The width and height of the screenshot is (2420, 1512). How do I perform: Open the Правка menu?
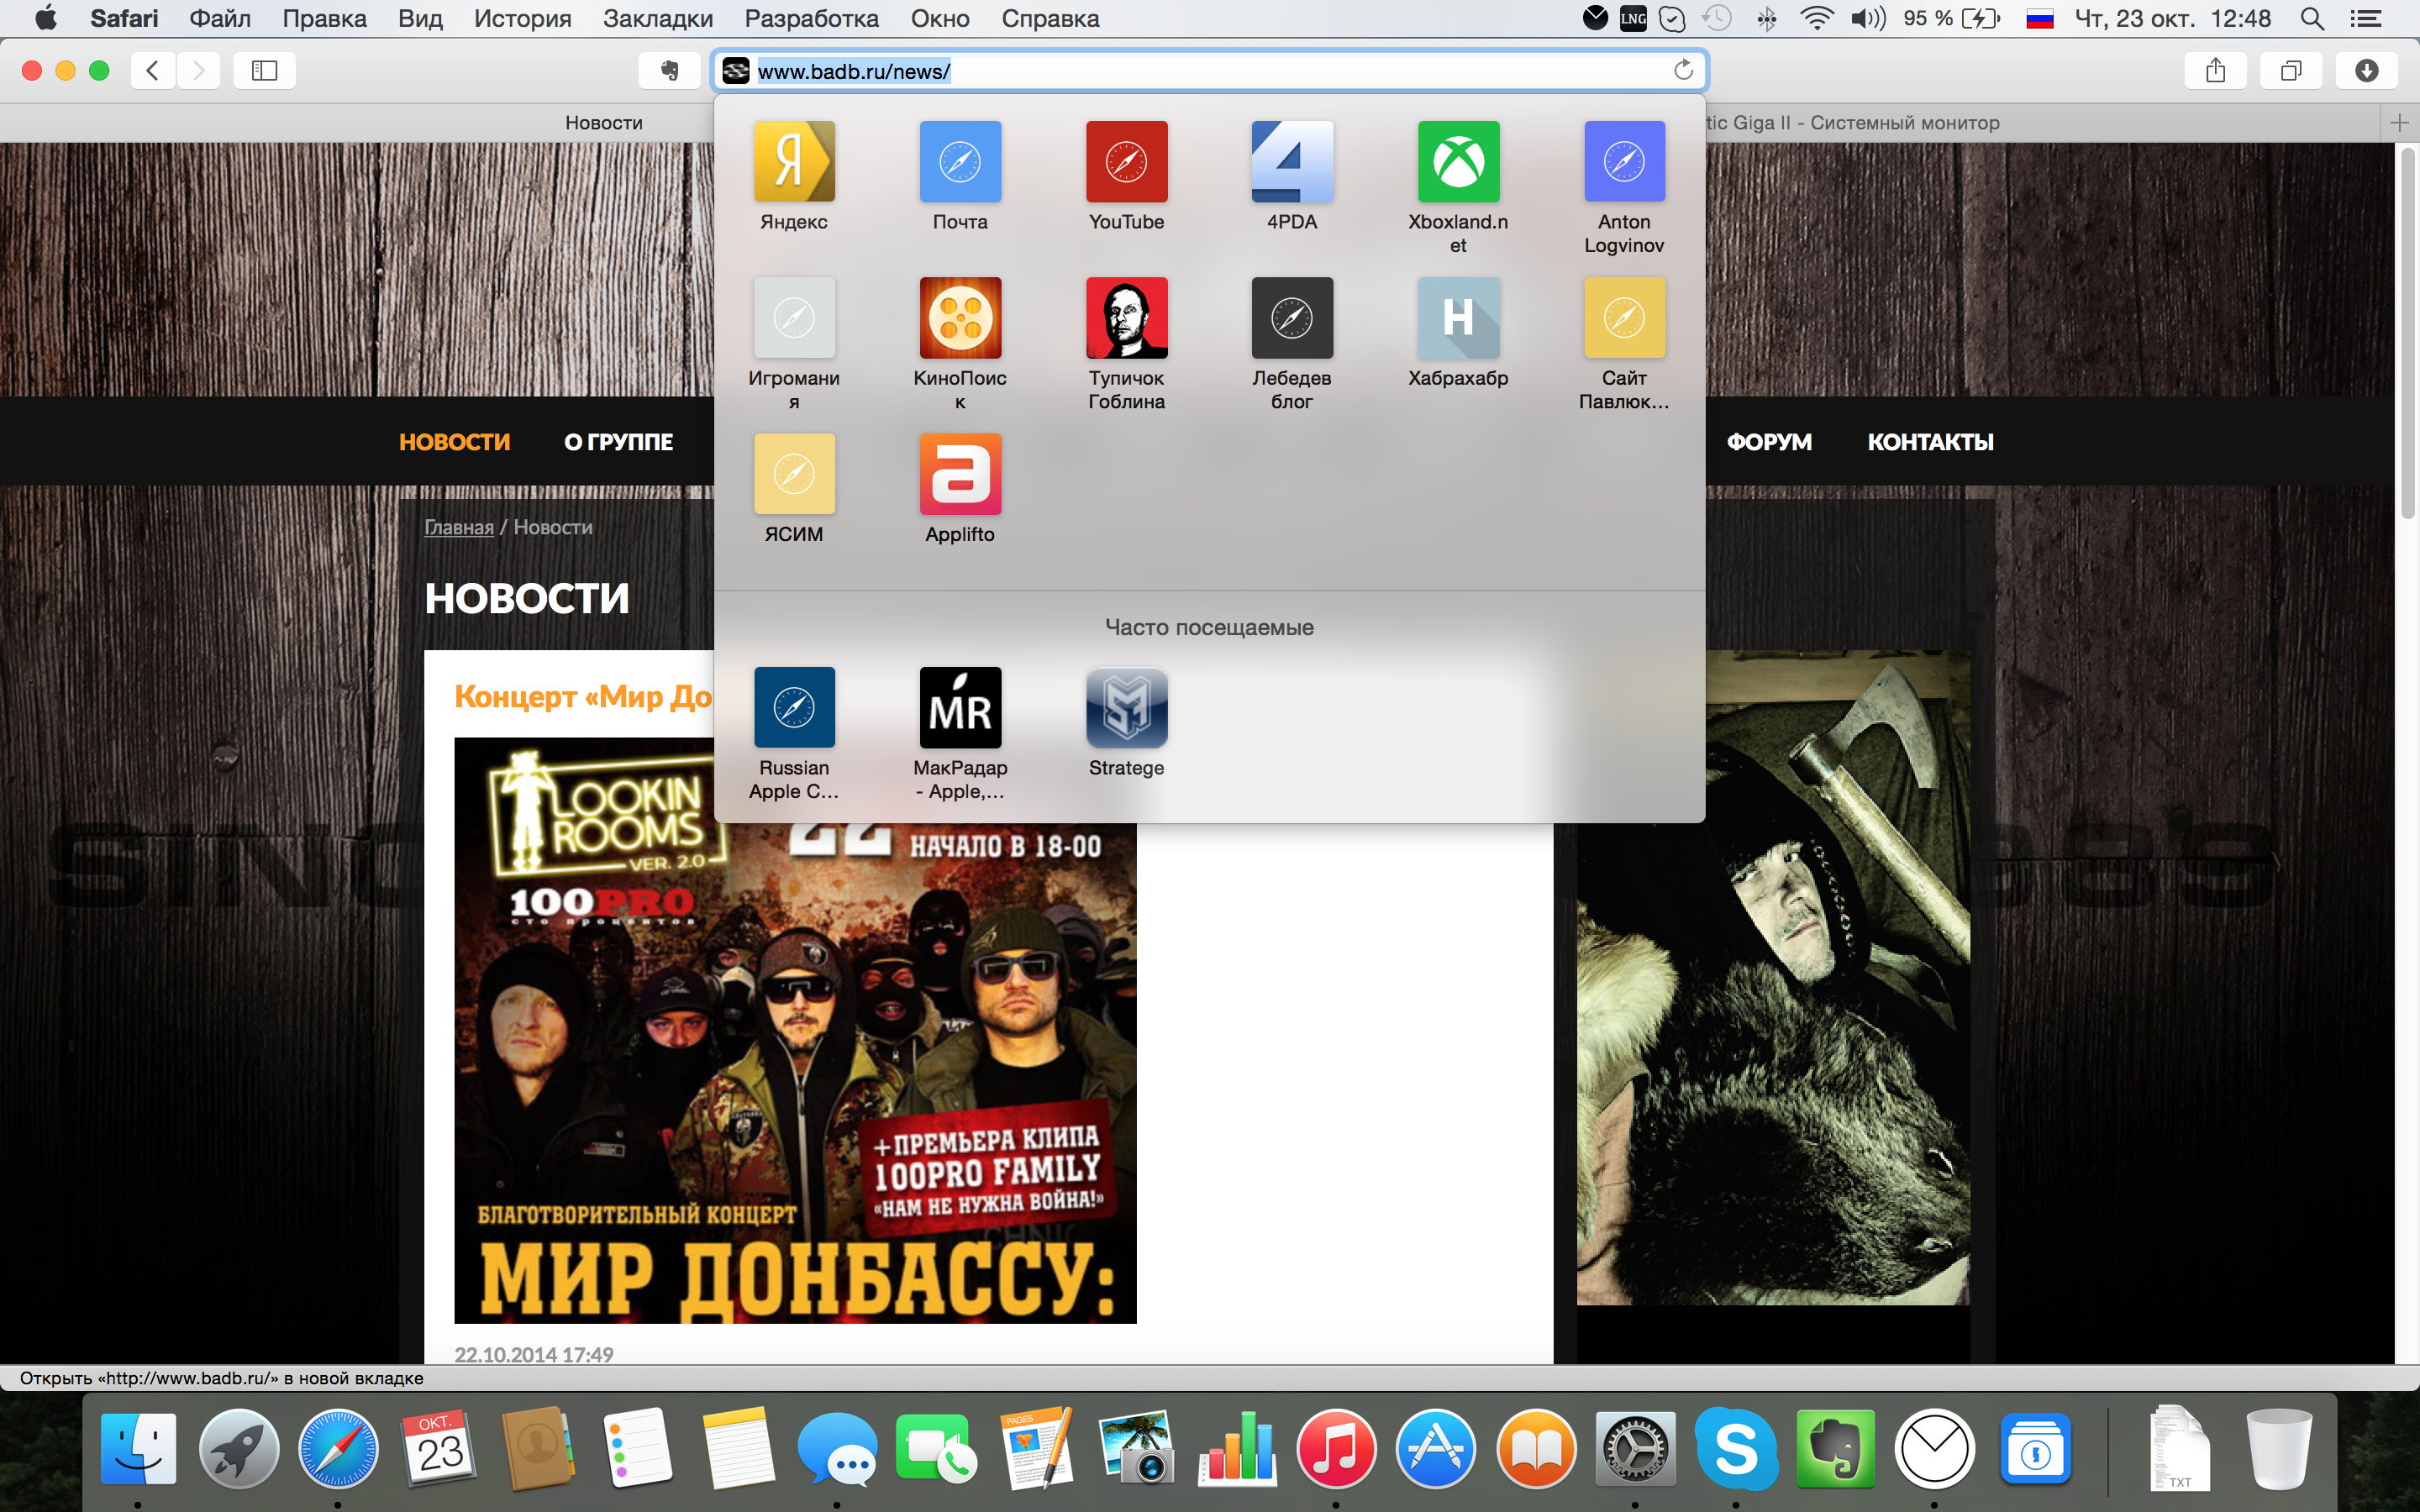coord(324,18)
